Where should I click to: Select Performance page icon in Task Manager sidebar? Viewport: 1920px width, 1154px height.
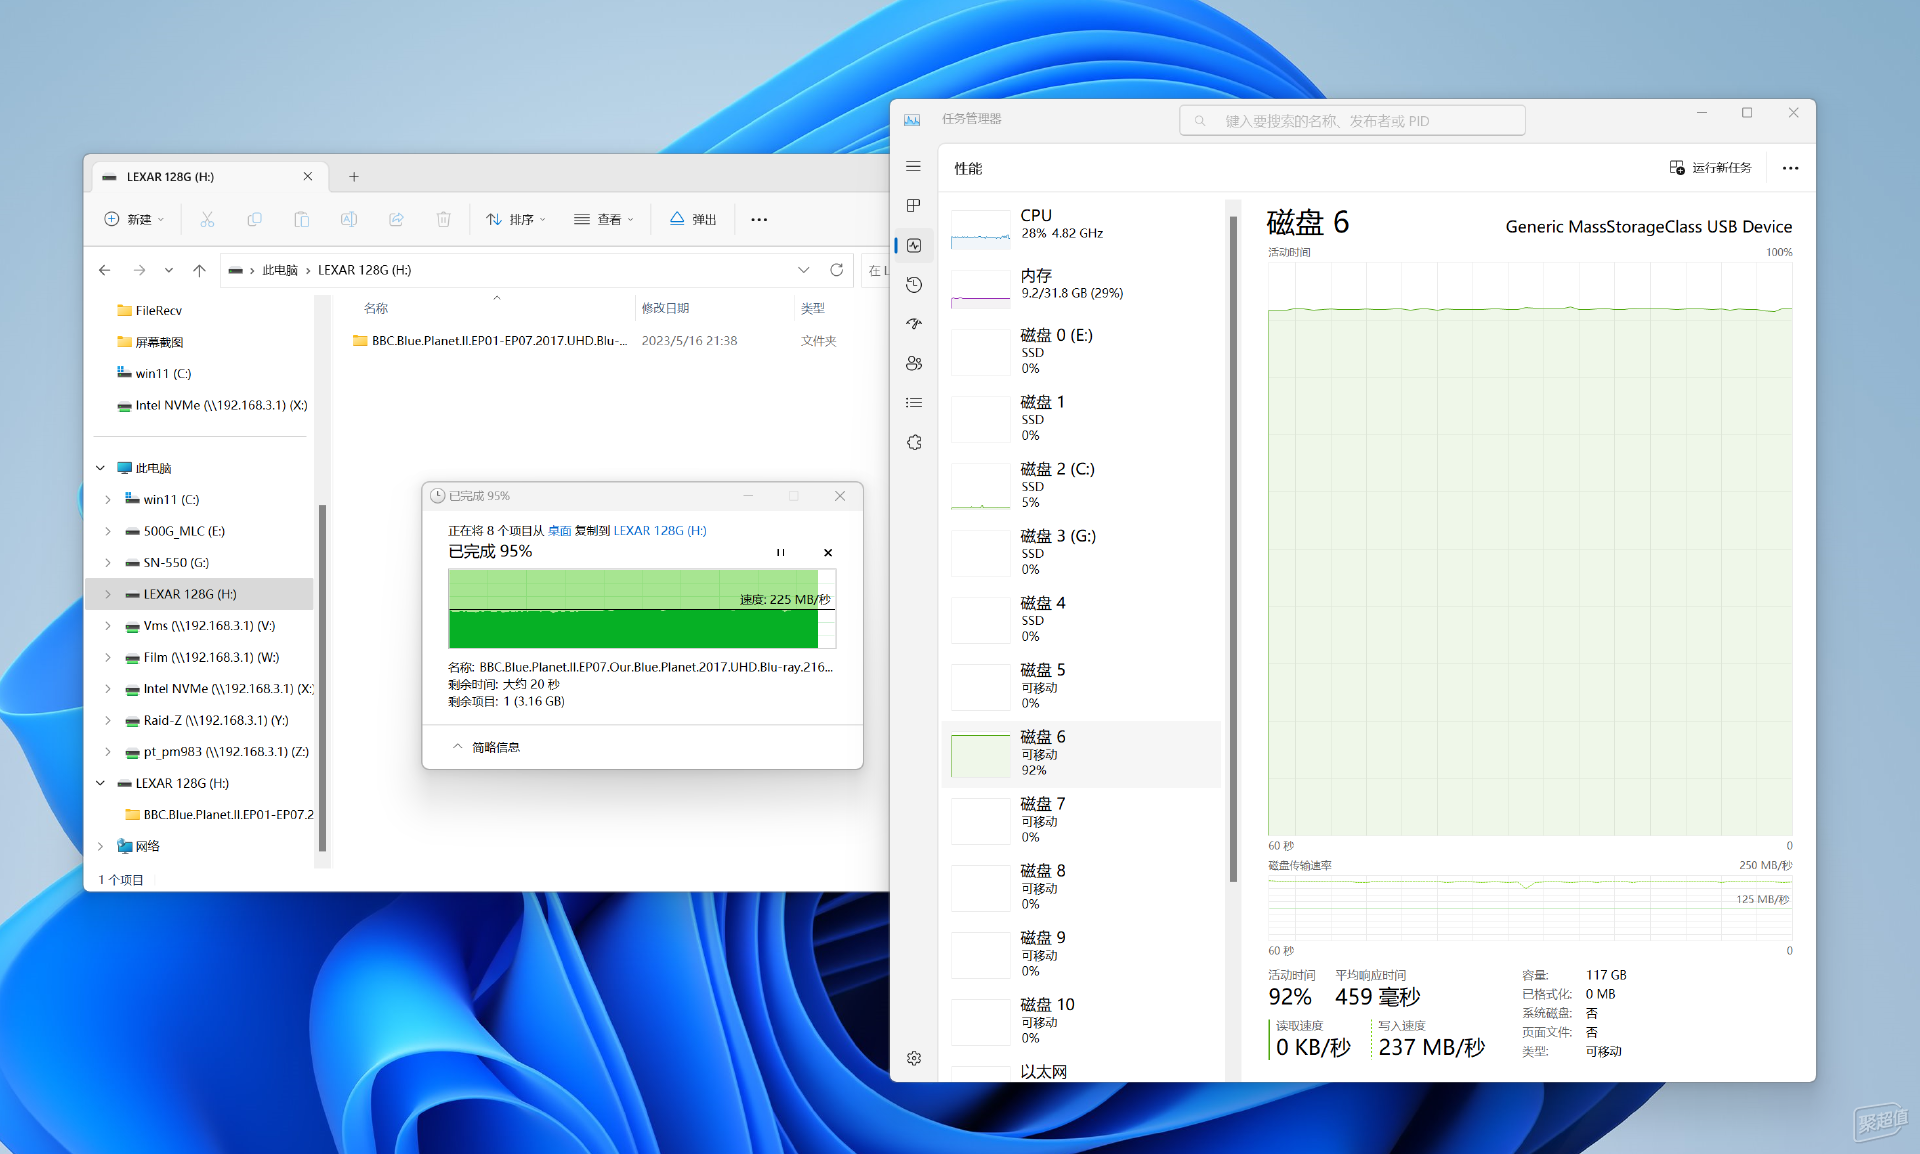914,245
